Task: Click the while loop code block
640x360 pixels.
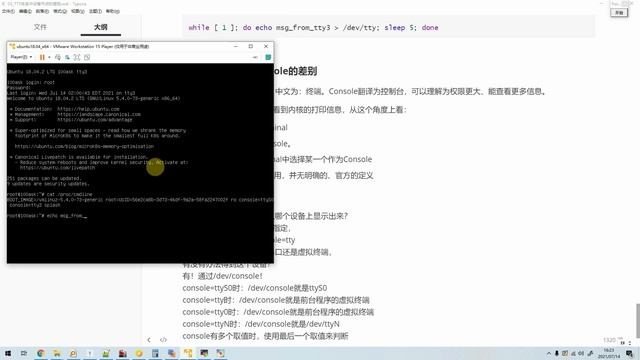Action: tap(388, 27)
